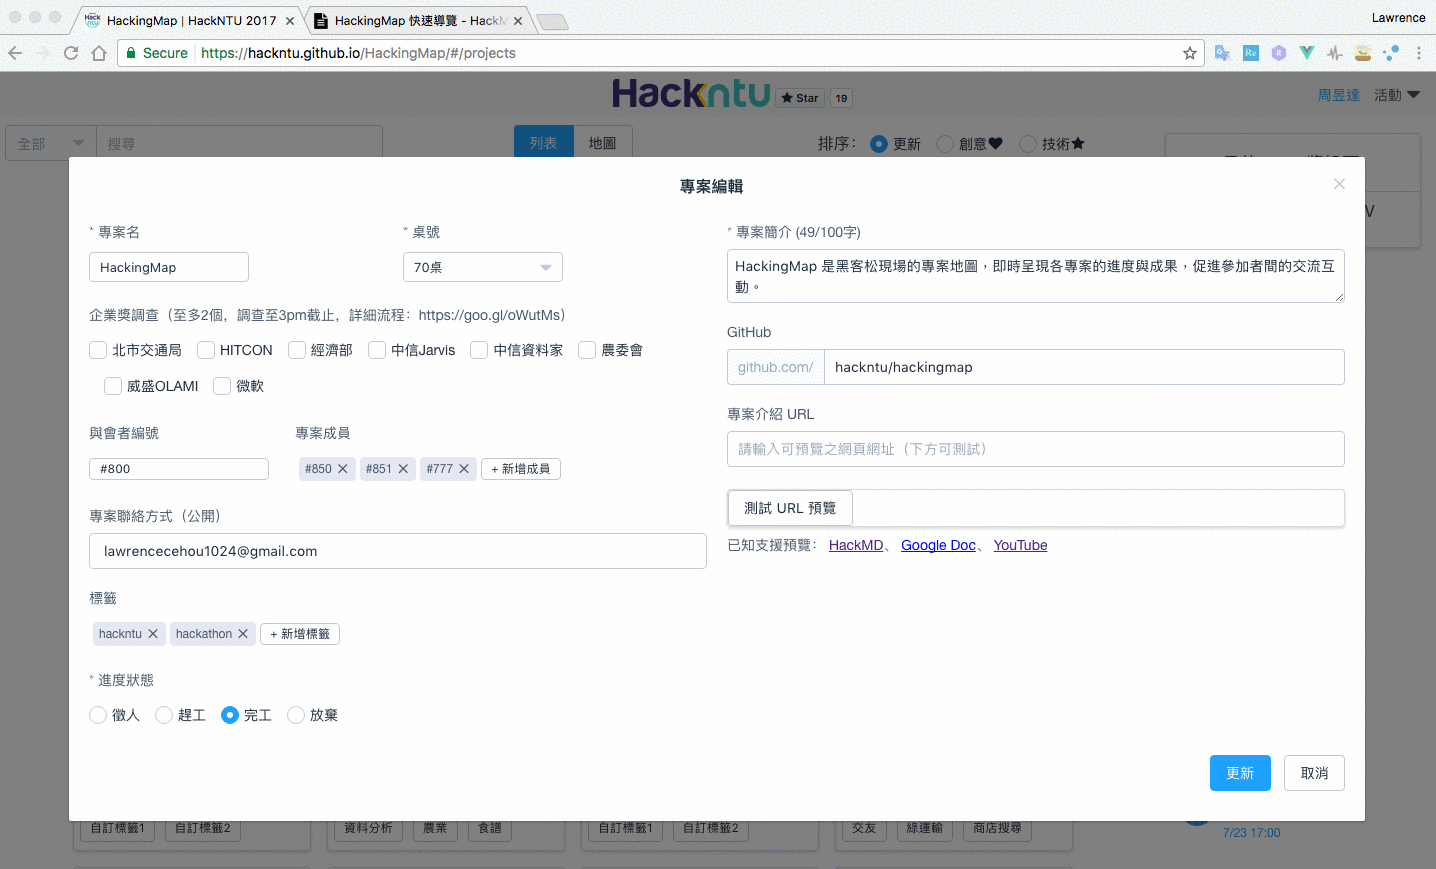This screenshot has width=1436, height=869.
Task: Check the 北市交通局 checkbox
Action: [x=98, y=350]
